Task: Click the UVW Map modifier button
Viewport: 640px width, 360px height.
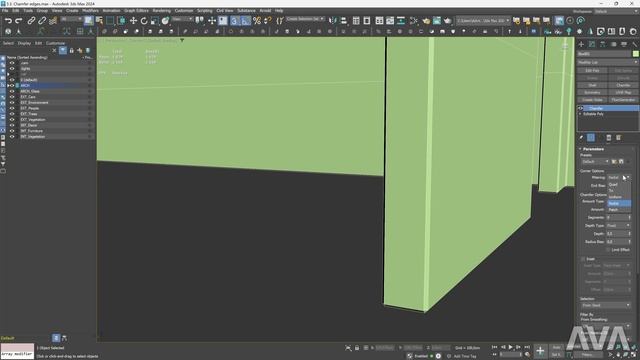Action: click(623, 93)
